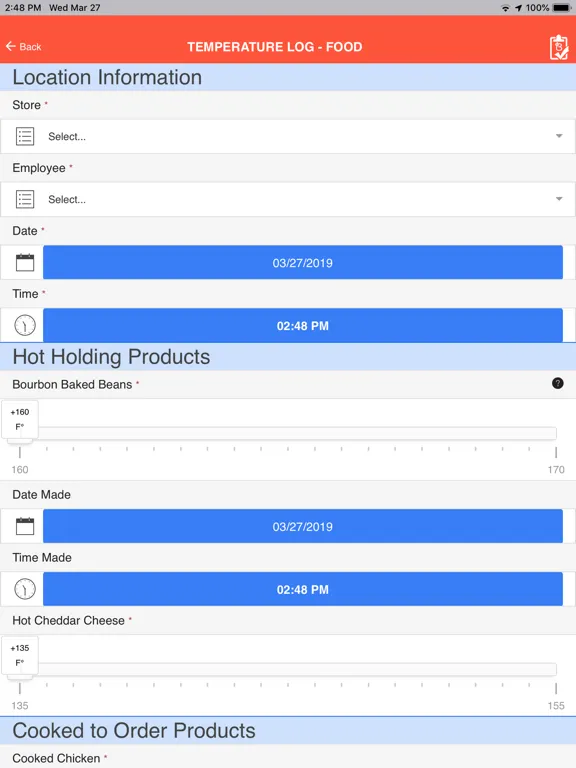Click the Employee list icon
576x768 pixels.
pyautogui.click(x=25, y=199)
